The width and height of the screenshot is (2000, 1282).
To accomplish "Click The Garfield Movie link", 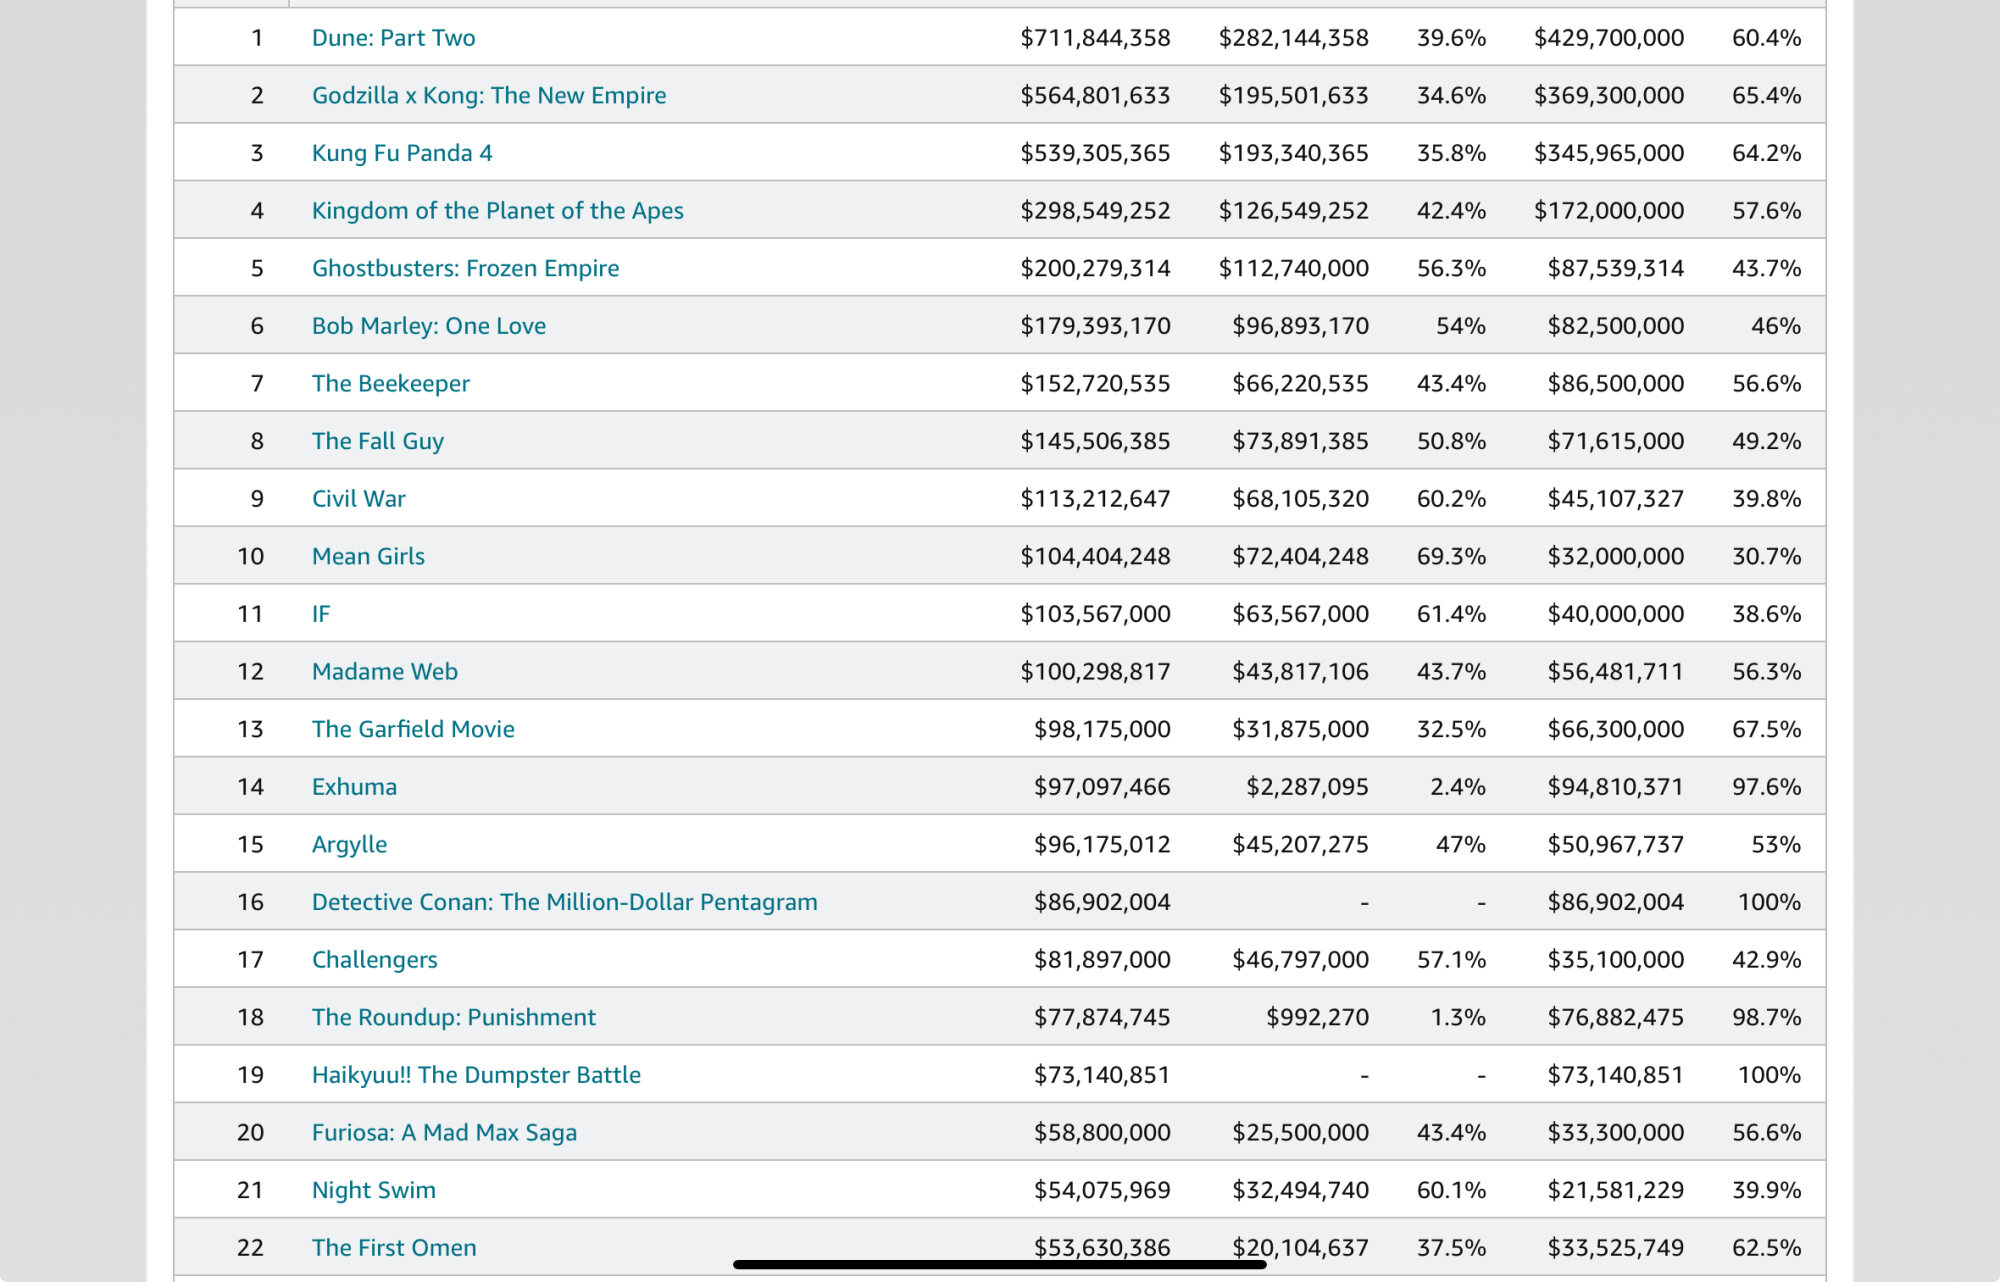I will tap(412, 730).
